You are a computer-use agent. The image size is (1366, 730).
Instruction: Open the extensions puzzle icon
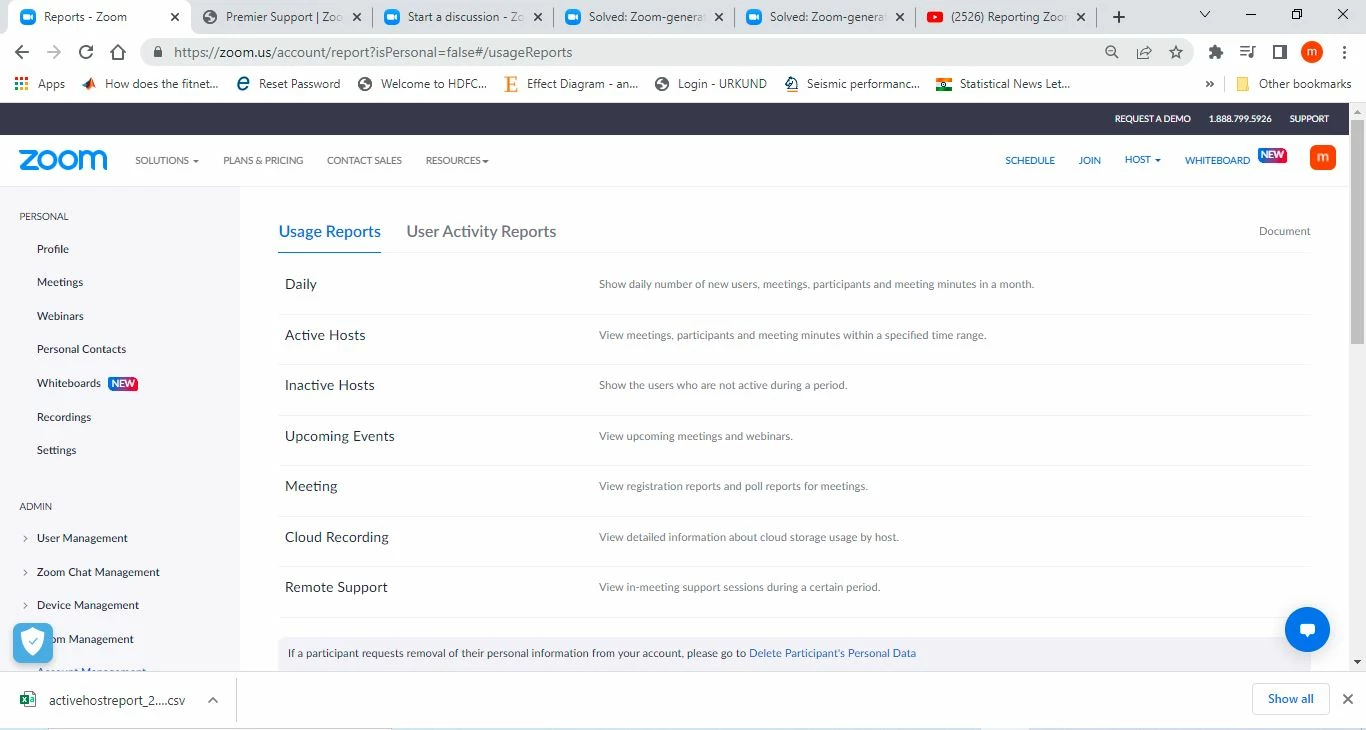pos(1216,52)
